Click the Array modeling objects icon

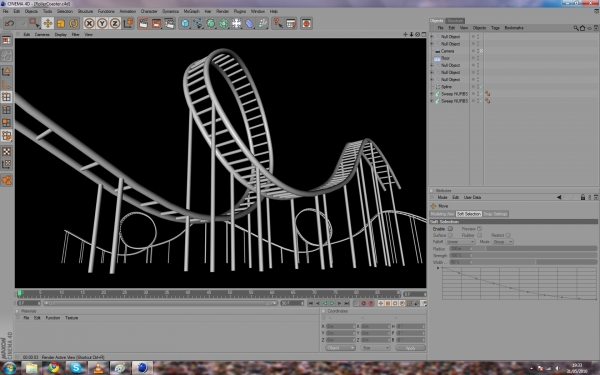pos(224,23)
